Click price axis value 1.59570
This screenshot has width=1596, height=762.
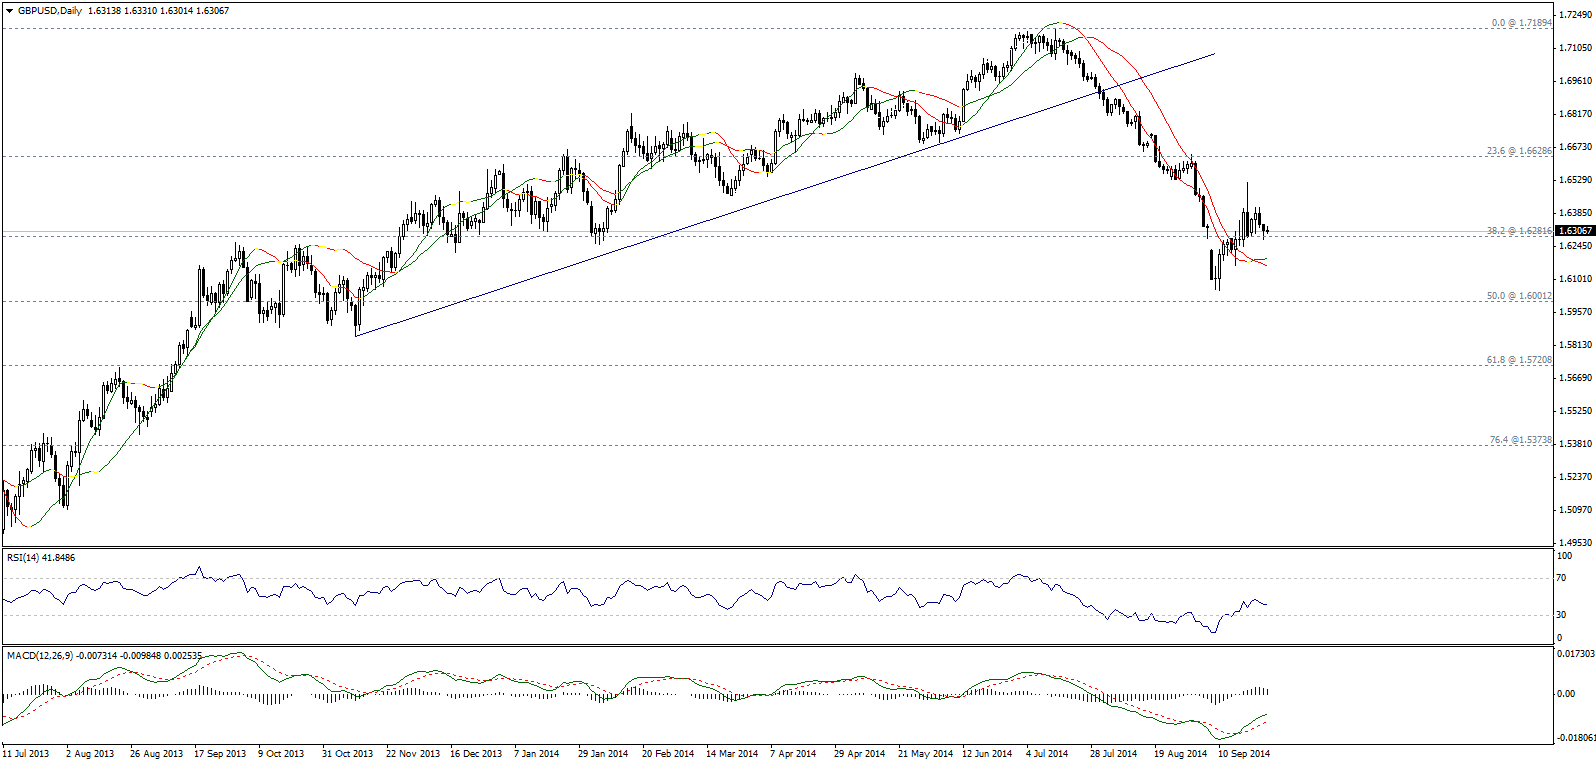(x=1575, y=312)
